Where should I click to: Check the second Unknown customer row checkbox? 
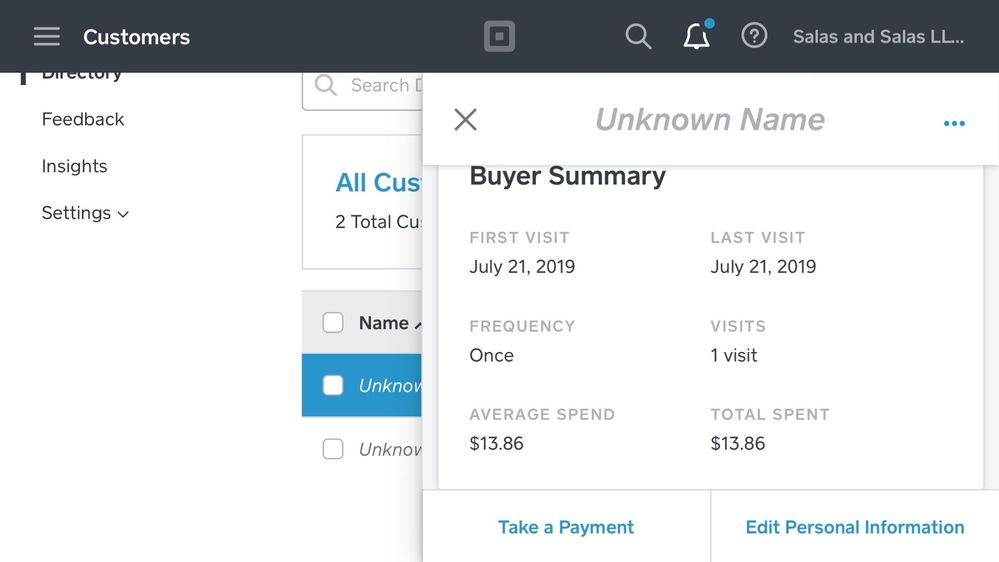click(x=333, y=449)
